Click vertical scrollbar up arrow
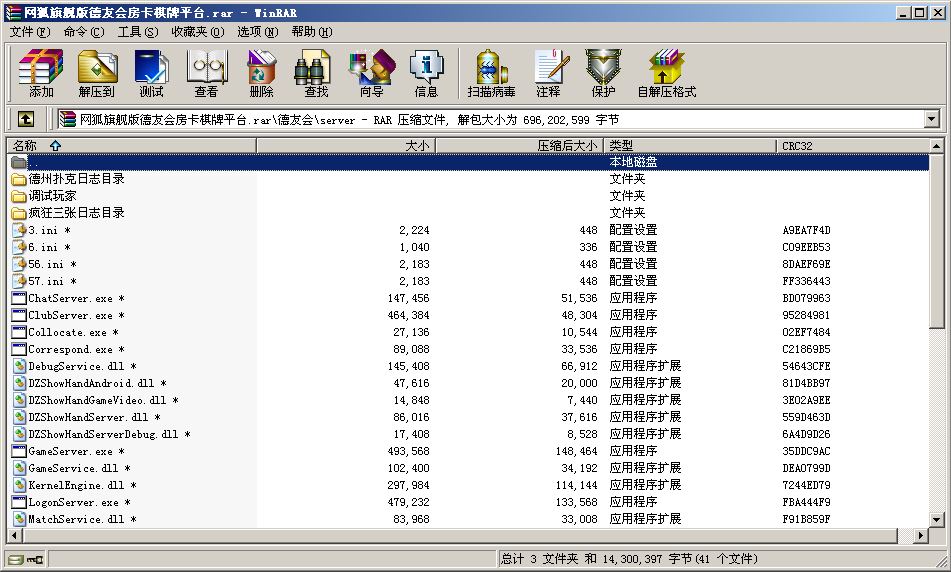The image size is (951, 572). pyautogui.click(x=936, y=146)
